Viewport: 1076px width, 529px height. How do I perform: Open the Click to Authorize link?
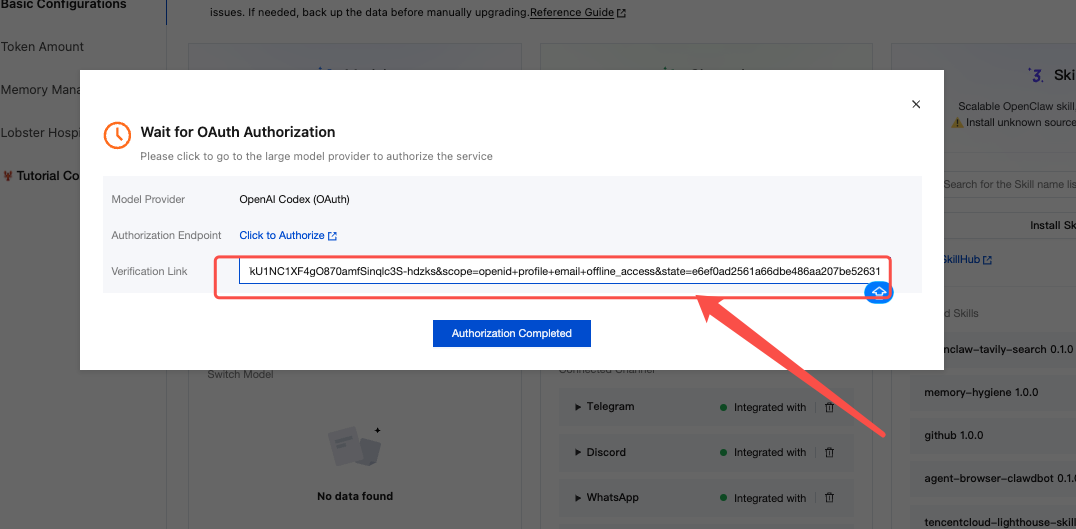tap(281, 236)
